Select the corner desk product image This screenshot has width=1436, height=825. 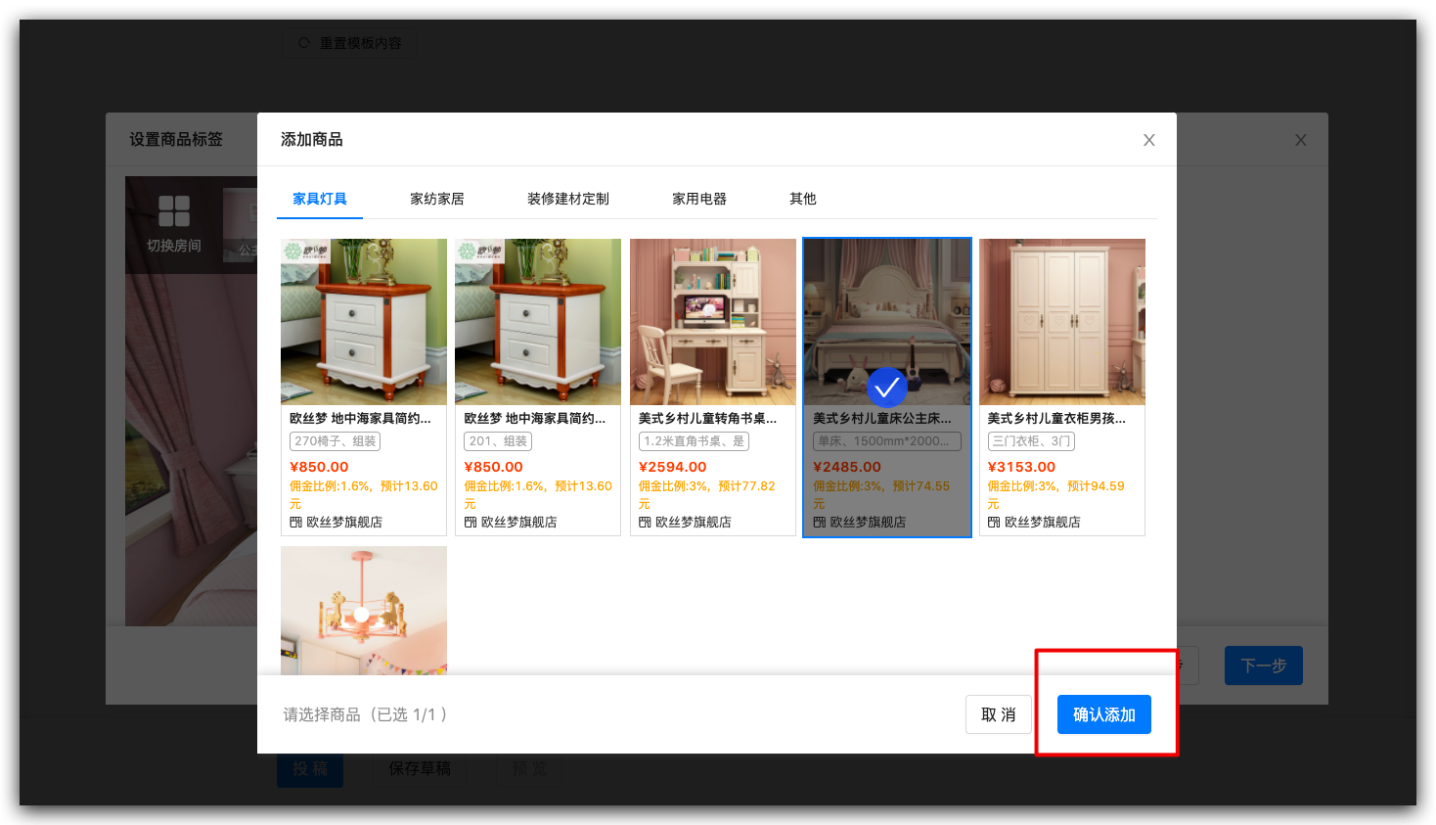(713, 322)
